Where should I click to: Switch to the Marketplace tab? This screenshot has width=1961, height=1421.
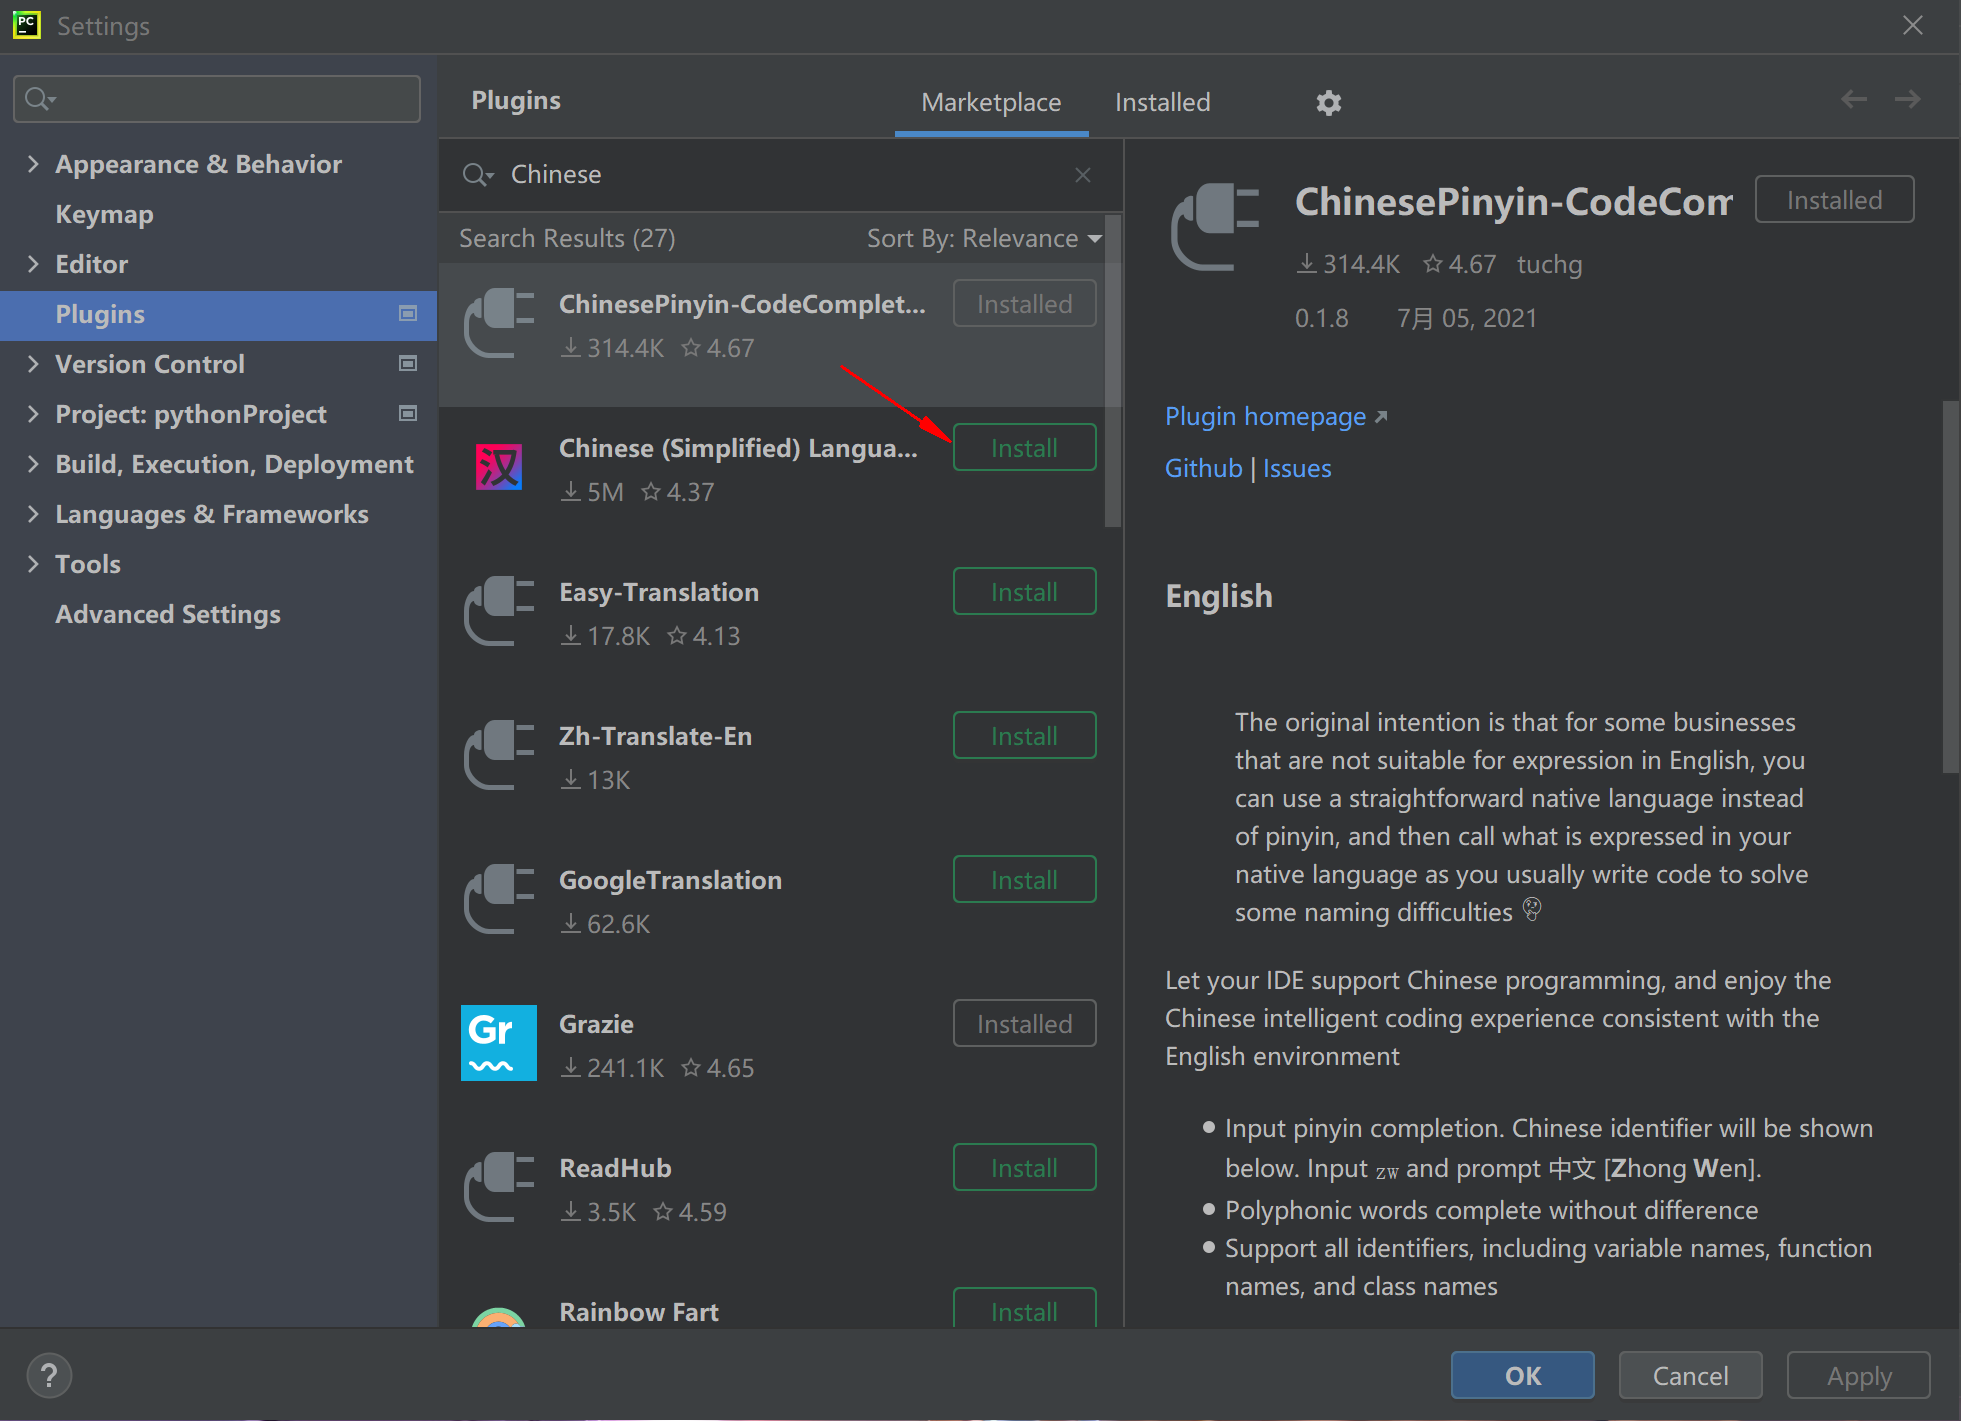(990, 103)
